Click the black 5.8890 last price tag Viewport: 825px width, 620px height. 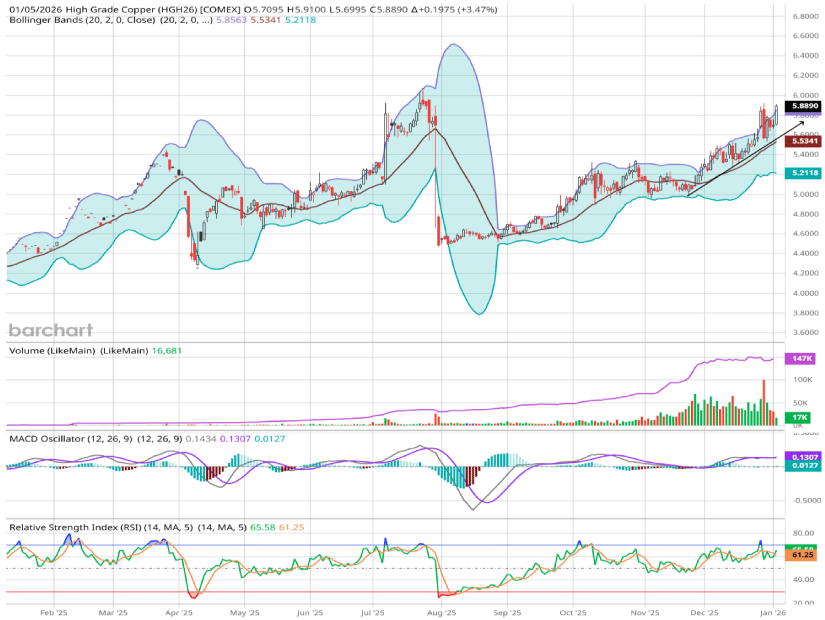tap(805, 106)
